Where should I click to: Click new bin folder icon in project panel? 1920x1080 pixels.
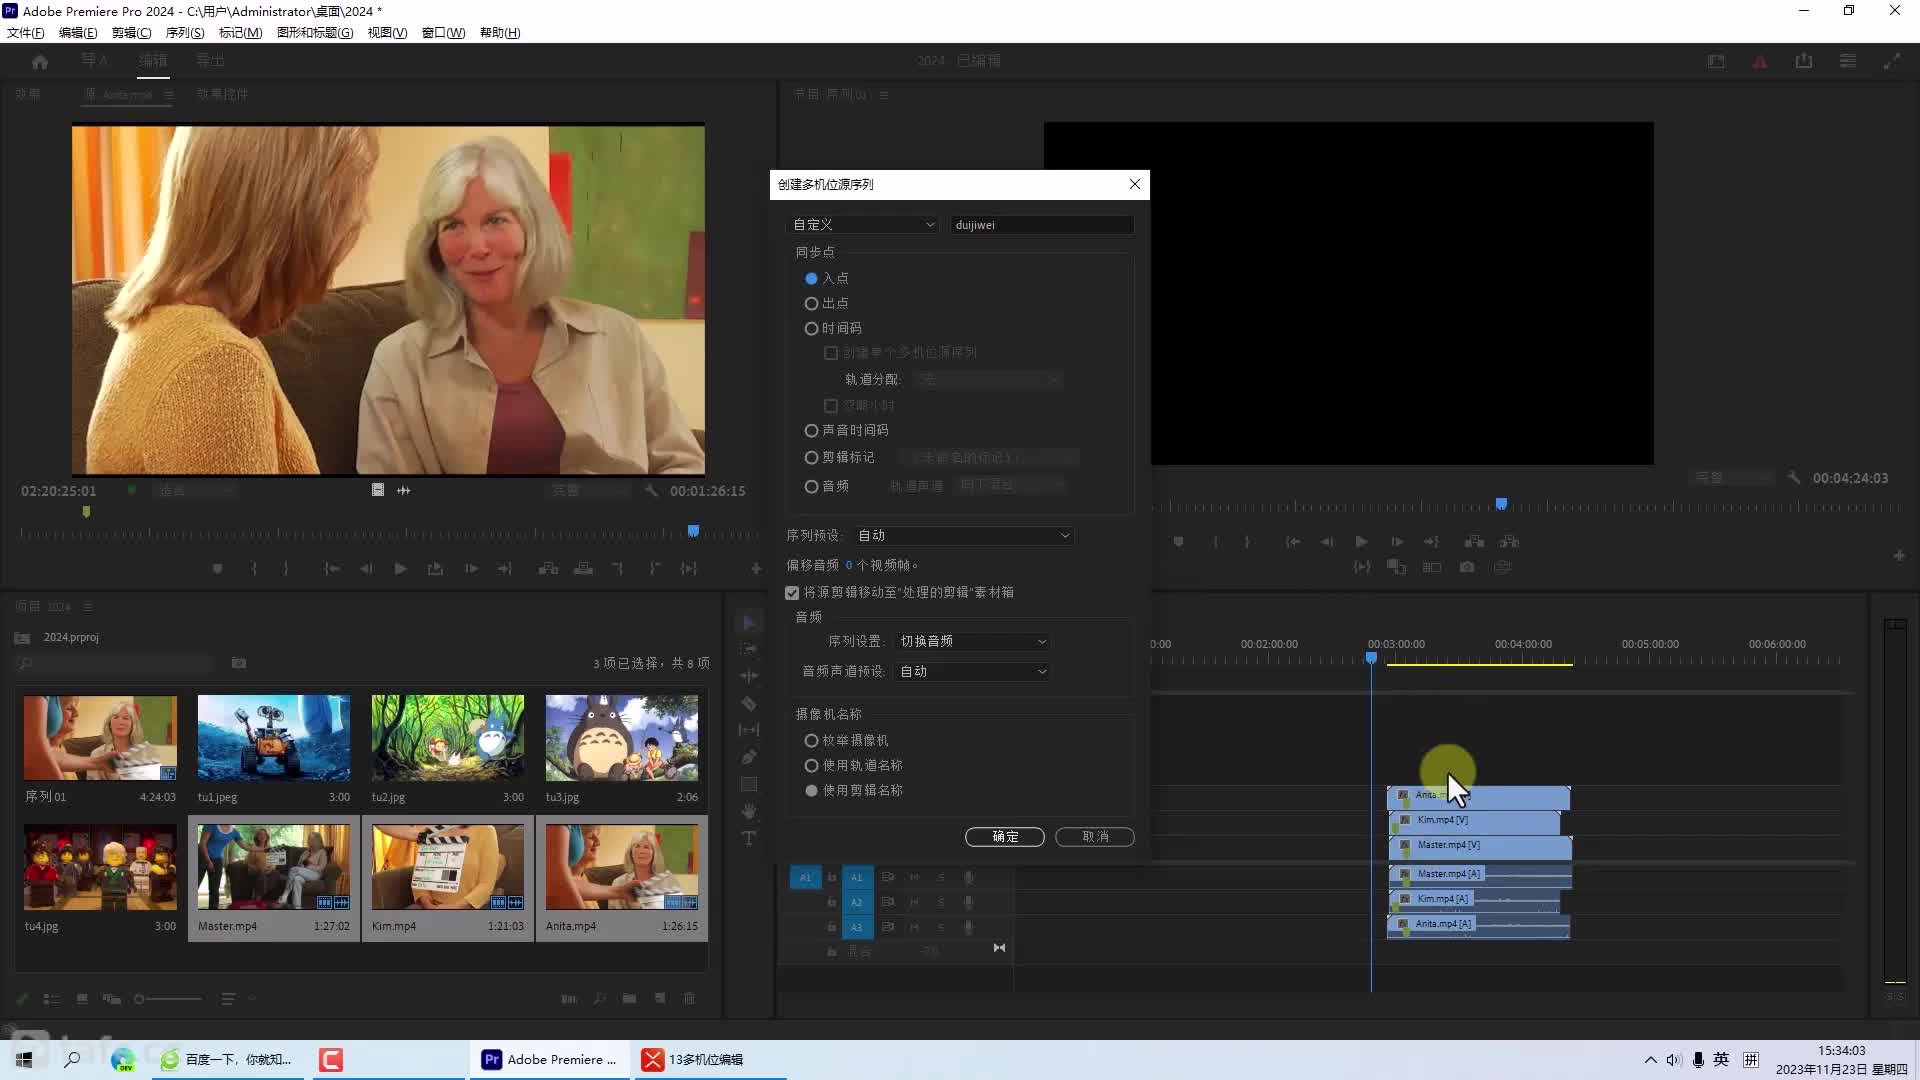coord(629,999)
